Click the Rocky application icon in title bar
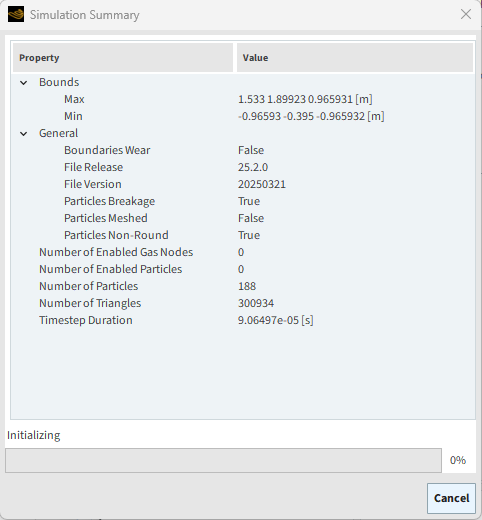Image resolution: width=482 pixels, height=520 pixels. (16, 14)
